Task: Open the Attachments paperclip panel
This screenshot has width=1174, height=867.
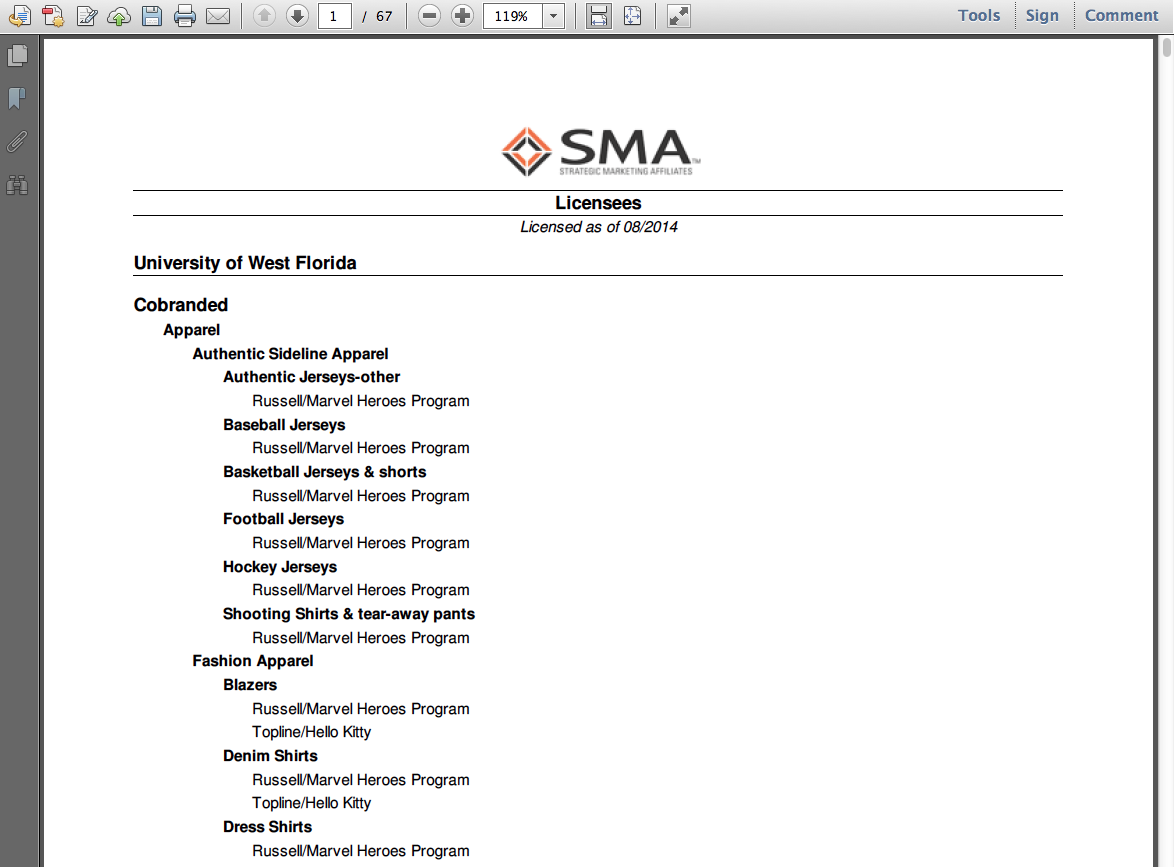Action: pyautogui.click(x=16, y=141)
